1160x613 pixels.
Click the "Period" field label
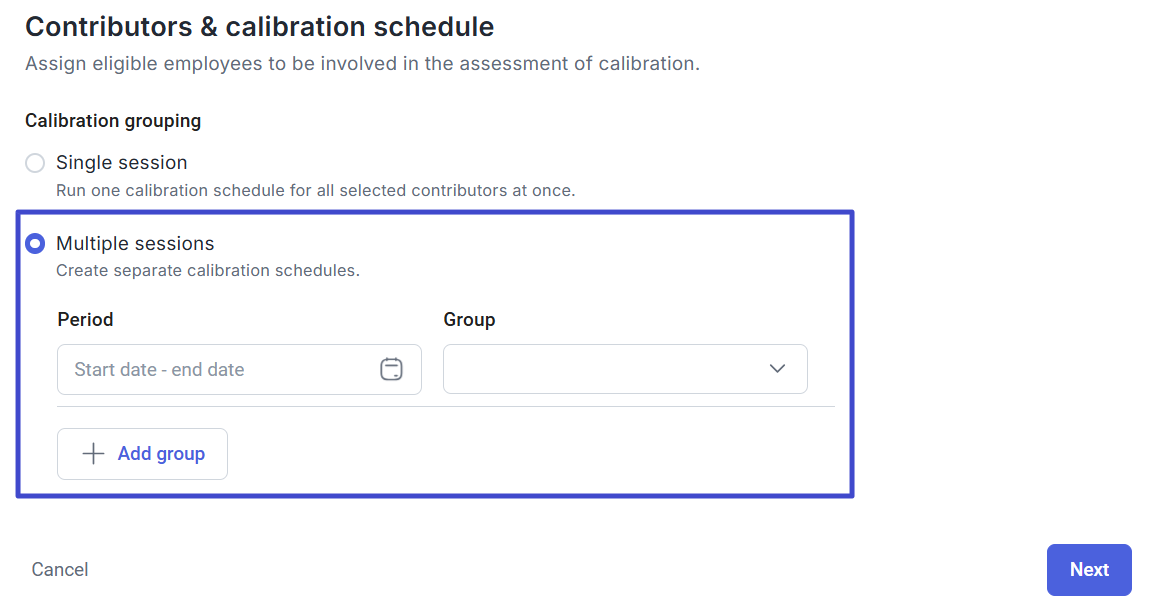[86, 320]
